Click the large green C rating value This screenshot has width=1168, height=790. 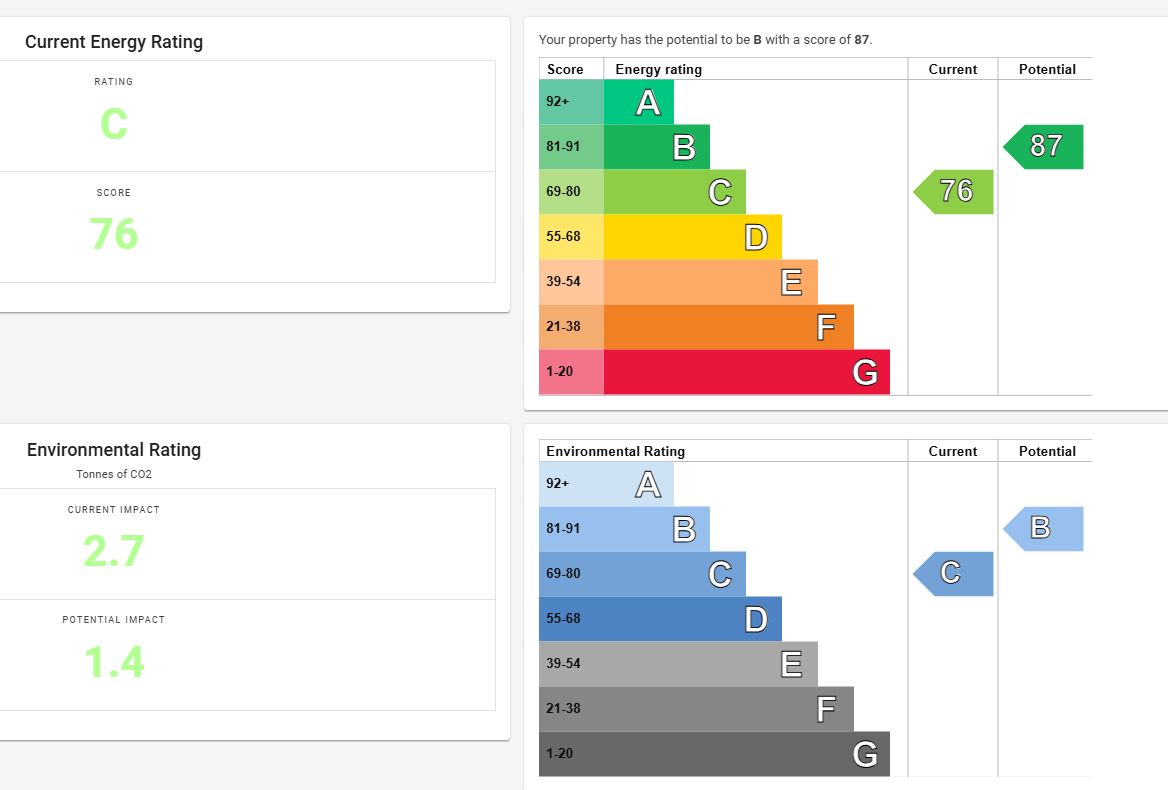tap(114, 125)
